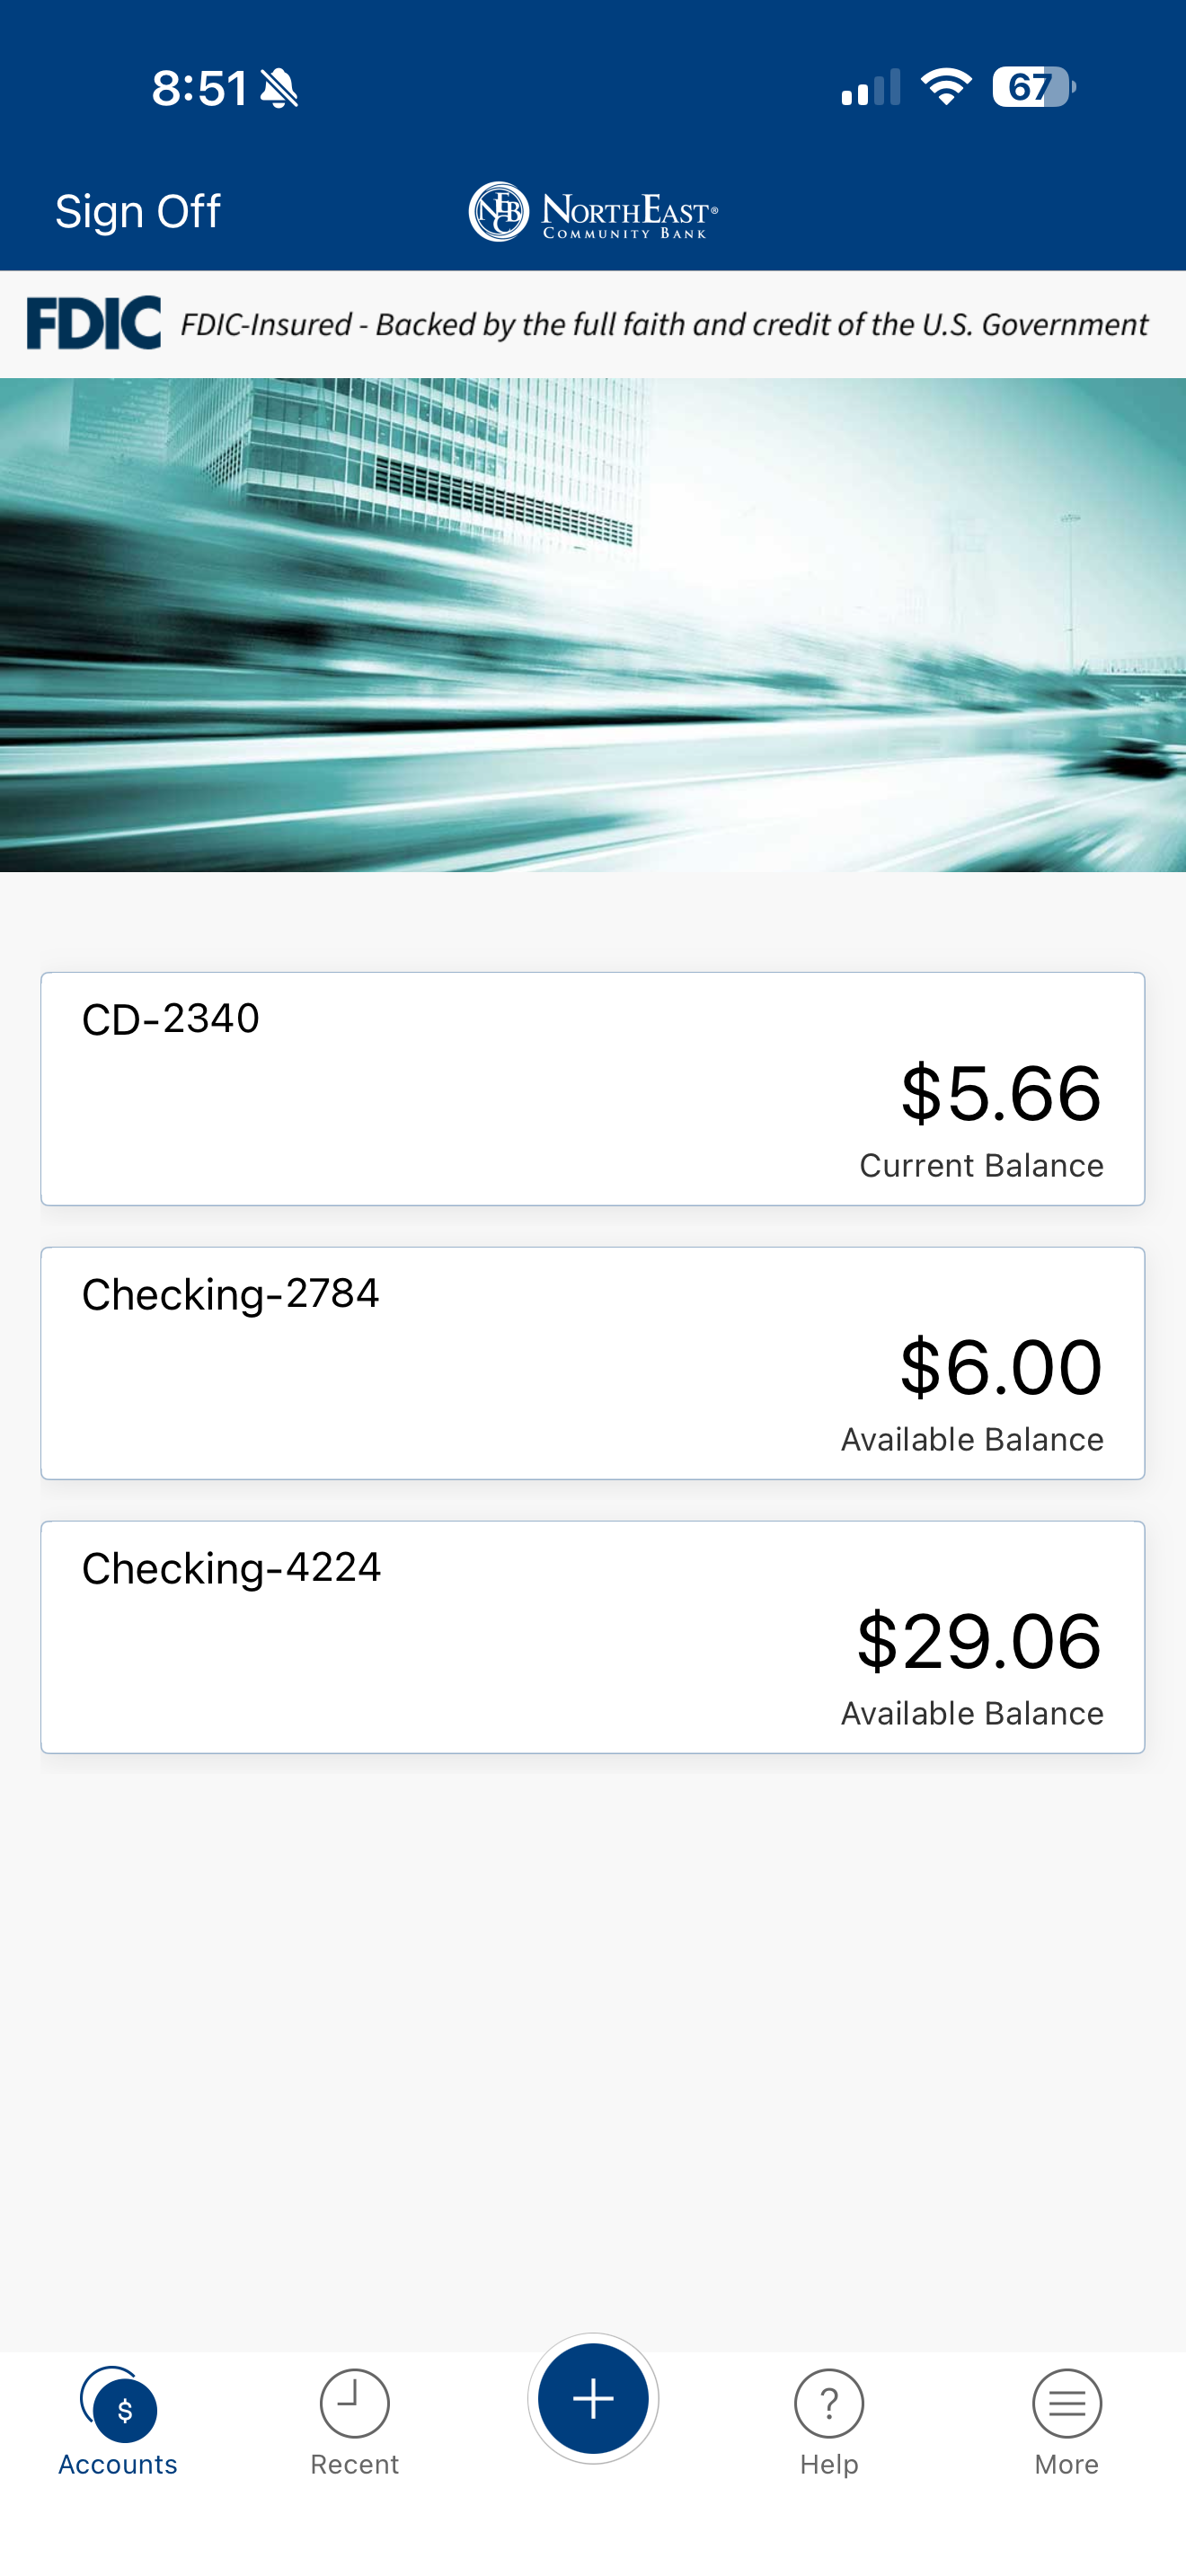The width and height of the screenshot is (1186, 2576).
Task: Tap the NorthEast Community Bank logo
Action: 593,212
